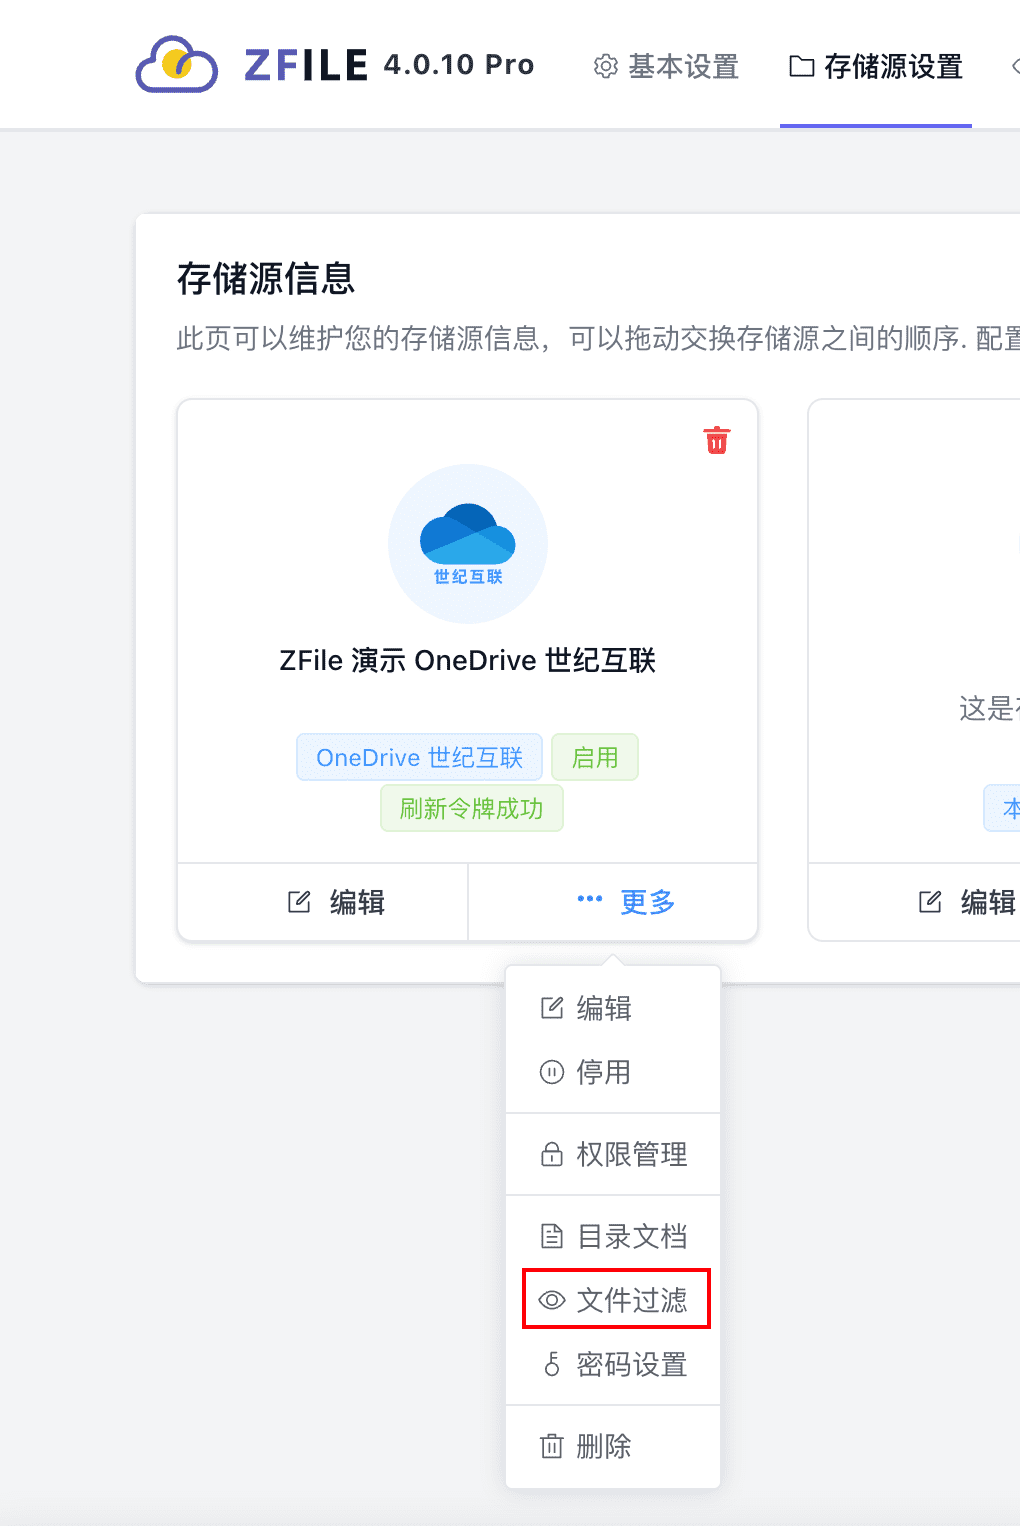Open the 基本设置 tab
1020x1526 pixels.
pyautogui.click(x=666, y=67)
